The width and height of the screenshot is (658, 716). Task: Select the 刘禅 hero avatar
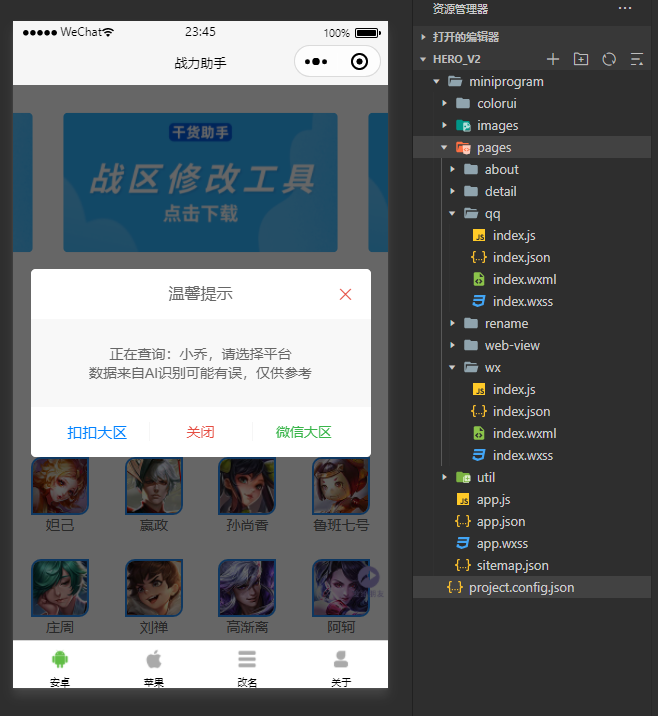[154, 588]
